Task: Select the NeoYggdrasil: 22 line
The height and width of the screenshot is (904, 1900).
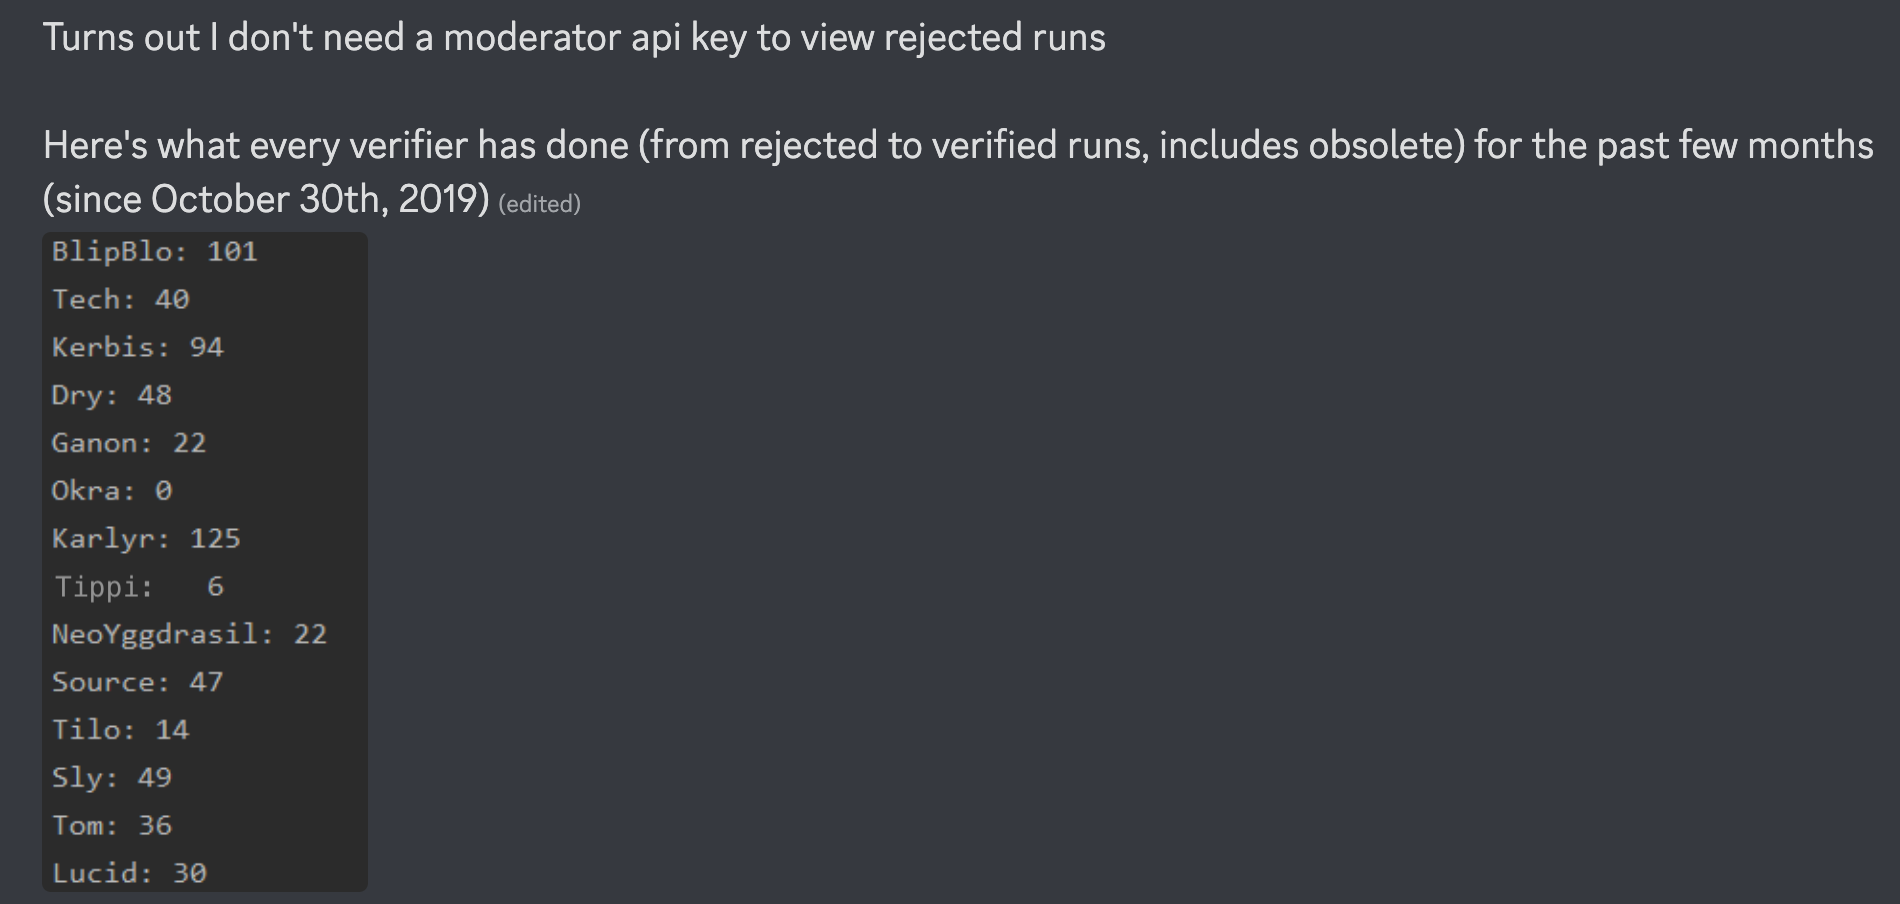Action: click(x=190, y=634)
